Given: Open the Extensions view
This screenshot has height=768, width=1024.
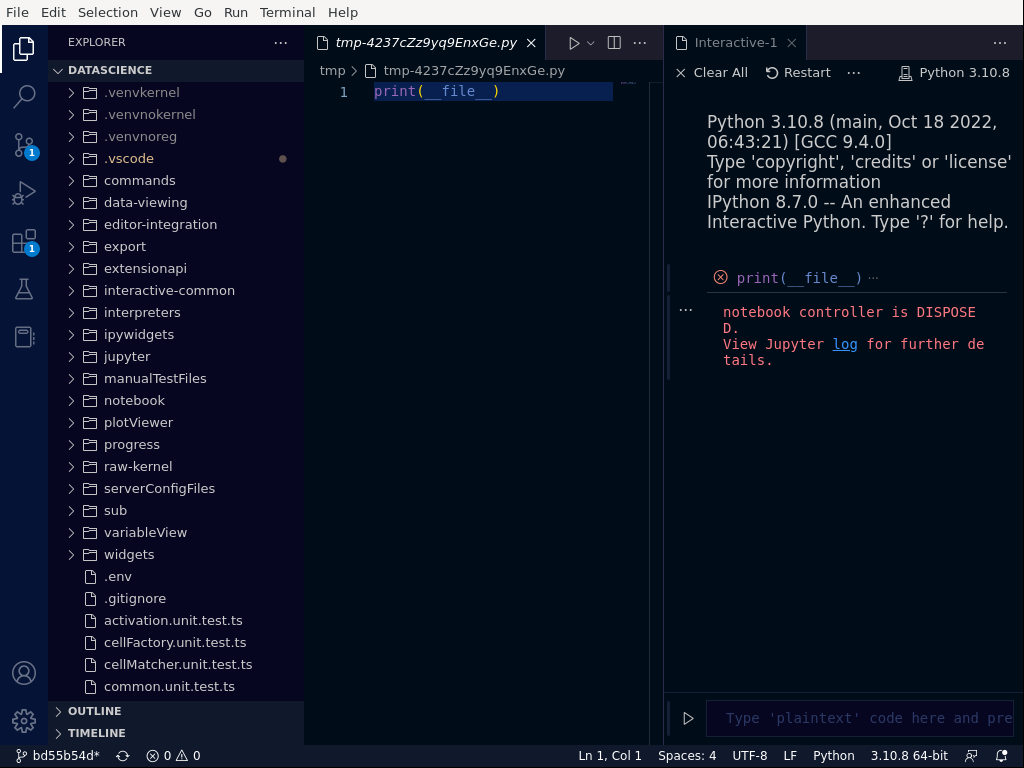Looking at the screenshot, I should click(x=24, y=241).
